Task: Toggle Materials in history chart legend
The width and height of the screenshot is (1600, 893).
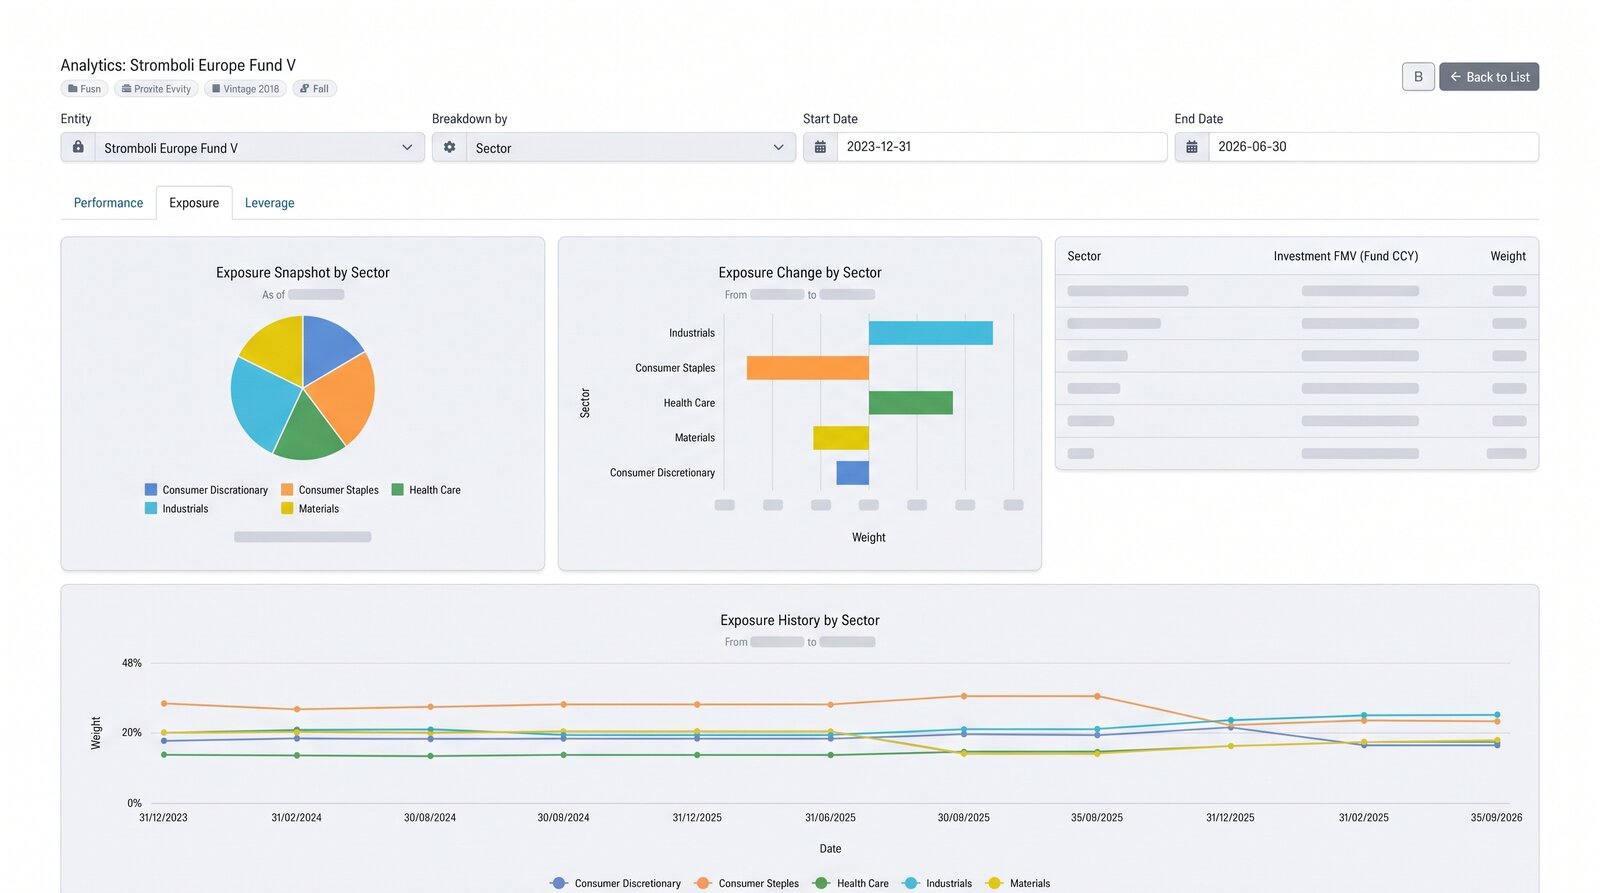Action: coord(1018,883)
